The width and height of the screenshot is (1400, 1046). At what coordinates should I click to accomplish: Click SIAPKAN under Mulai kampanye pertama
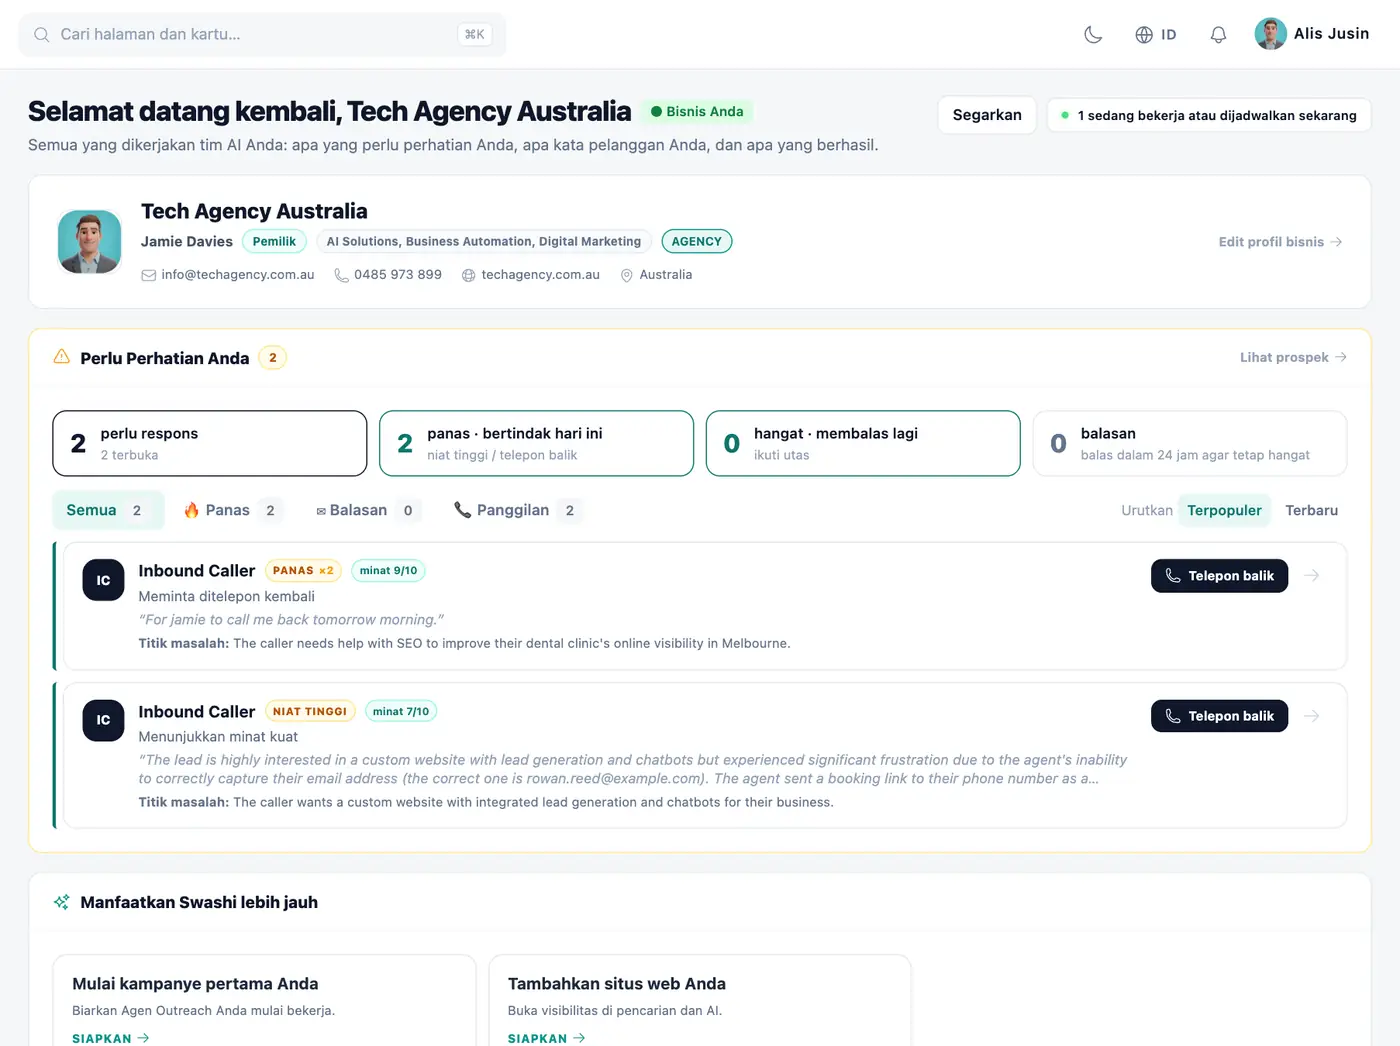pos(111,1038)
